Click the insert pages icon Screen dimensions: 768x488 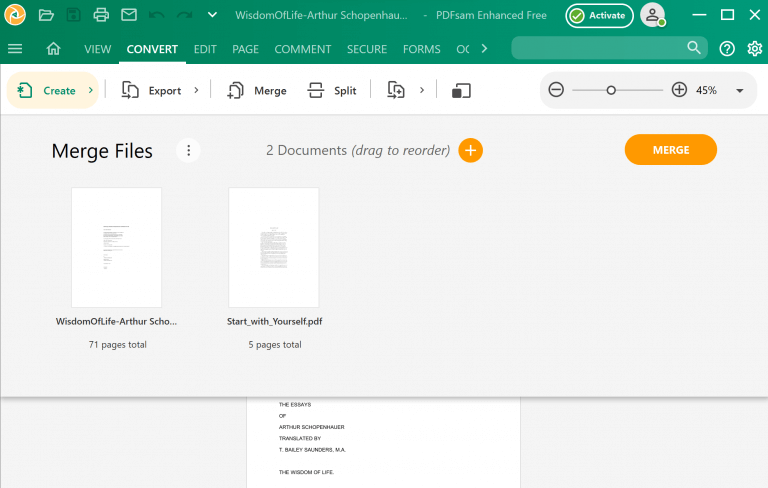click(x=396, y=90)
